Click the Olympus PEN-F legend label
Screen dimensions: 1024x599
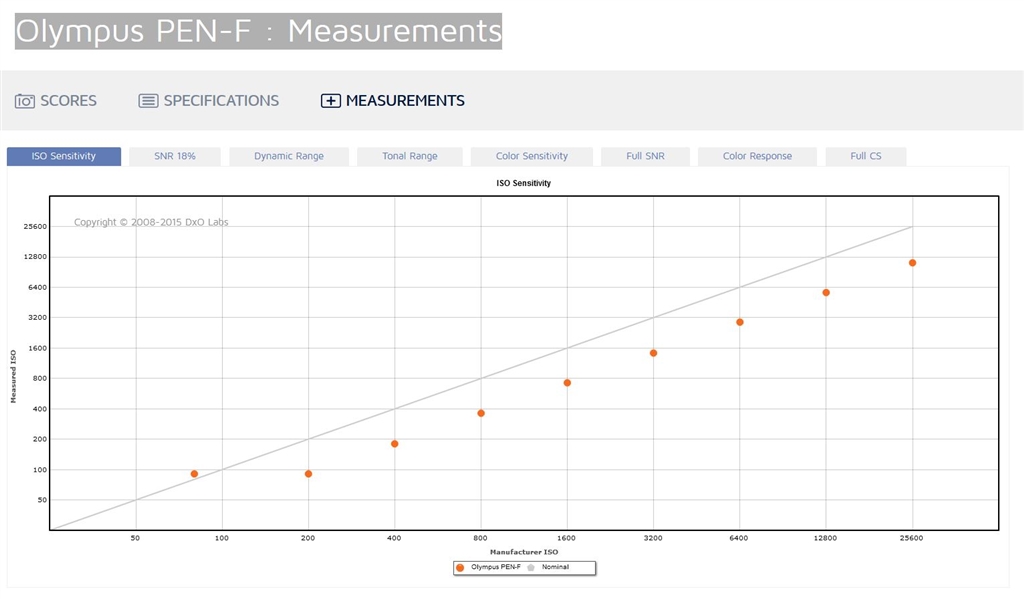(496, 567)
